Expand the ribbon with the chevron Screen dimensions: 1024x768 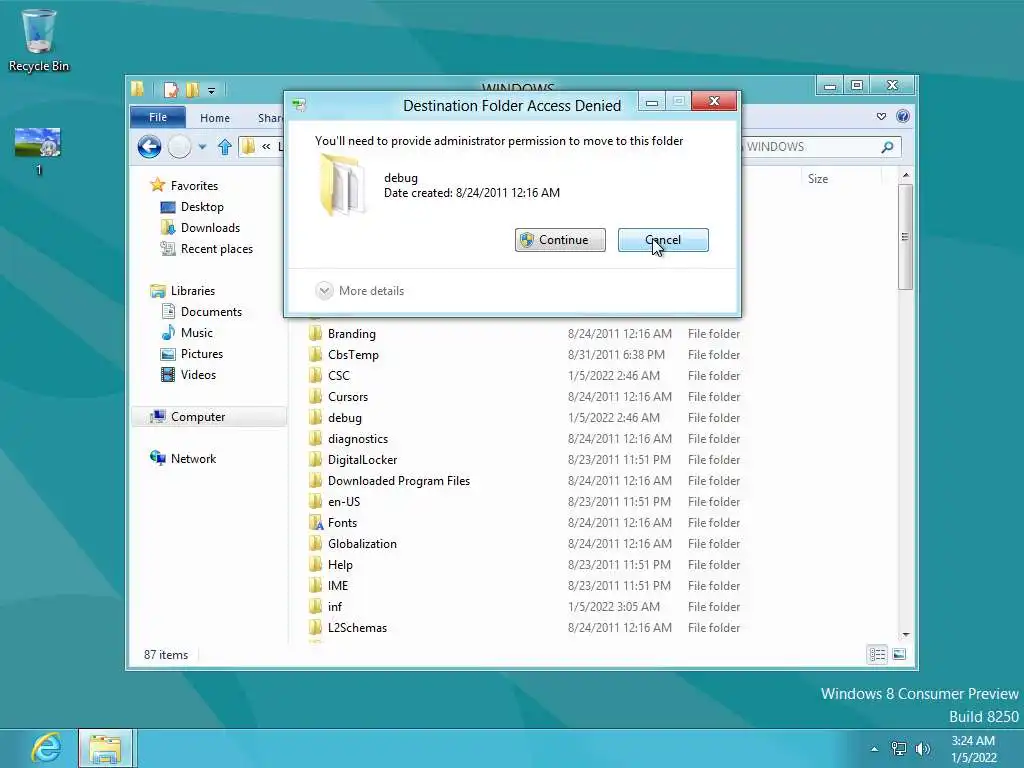coord(882,116)
